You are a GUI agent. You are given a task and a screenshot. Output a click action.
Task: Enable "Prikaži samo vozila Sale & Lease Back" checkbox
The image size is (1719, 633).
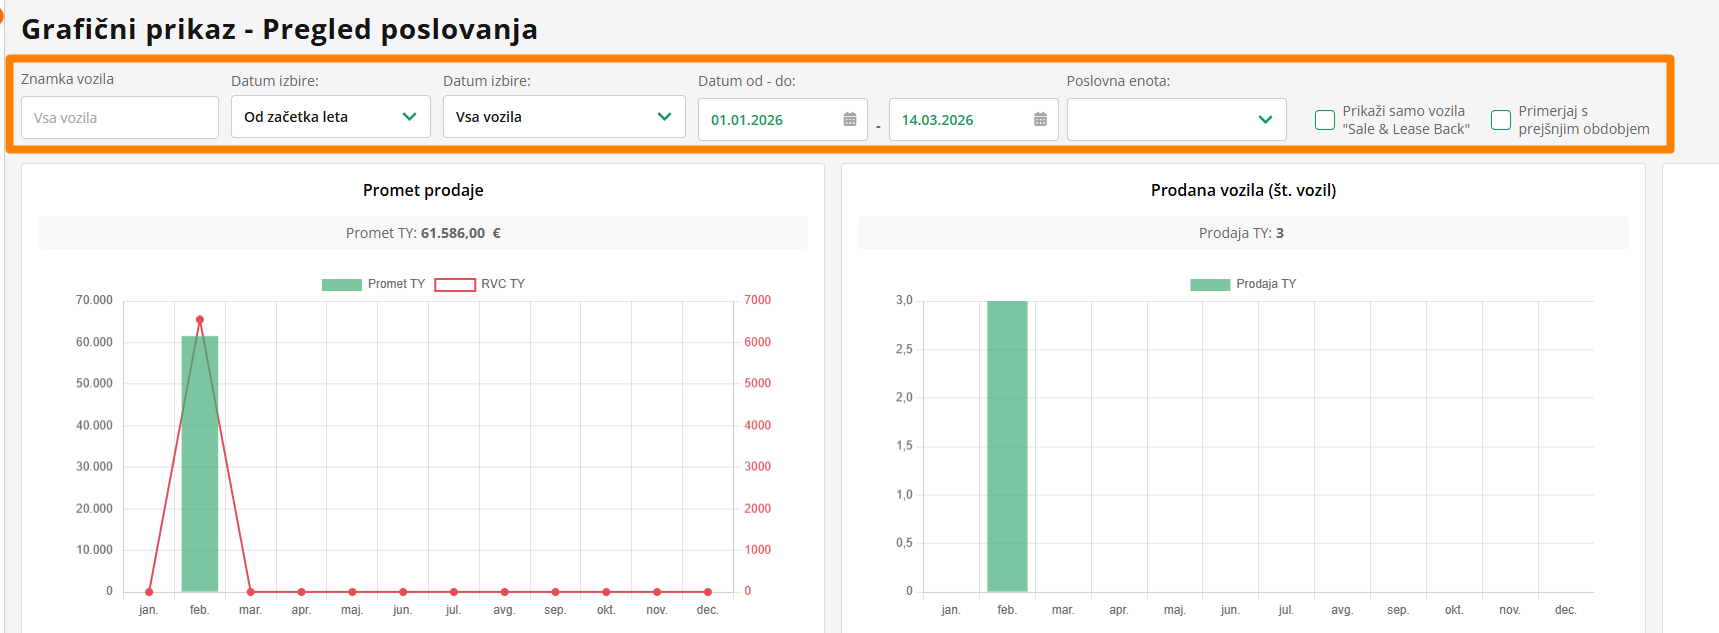coord(1325,120)
